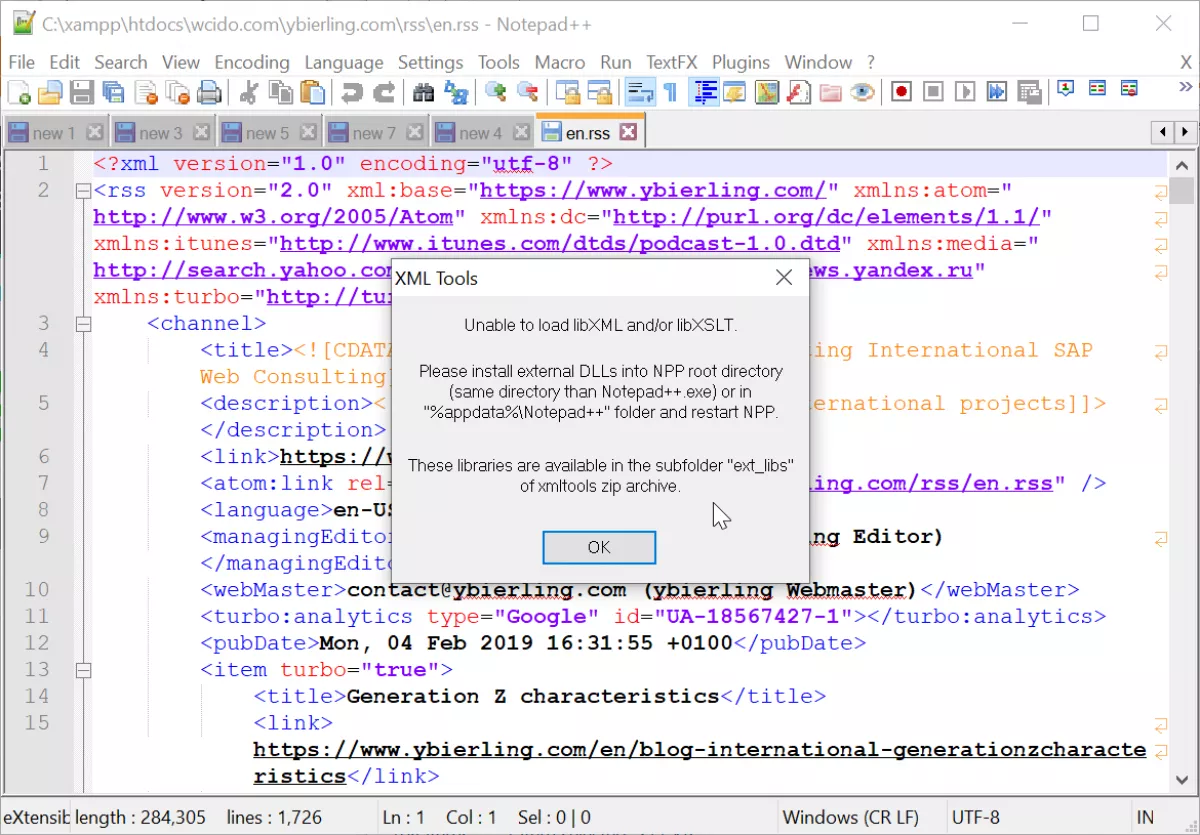Click the New file toolbar icon
Viewport: 1200px width, 835px height.
[19, 93]
